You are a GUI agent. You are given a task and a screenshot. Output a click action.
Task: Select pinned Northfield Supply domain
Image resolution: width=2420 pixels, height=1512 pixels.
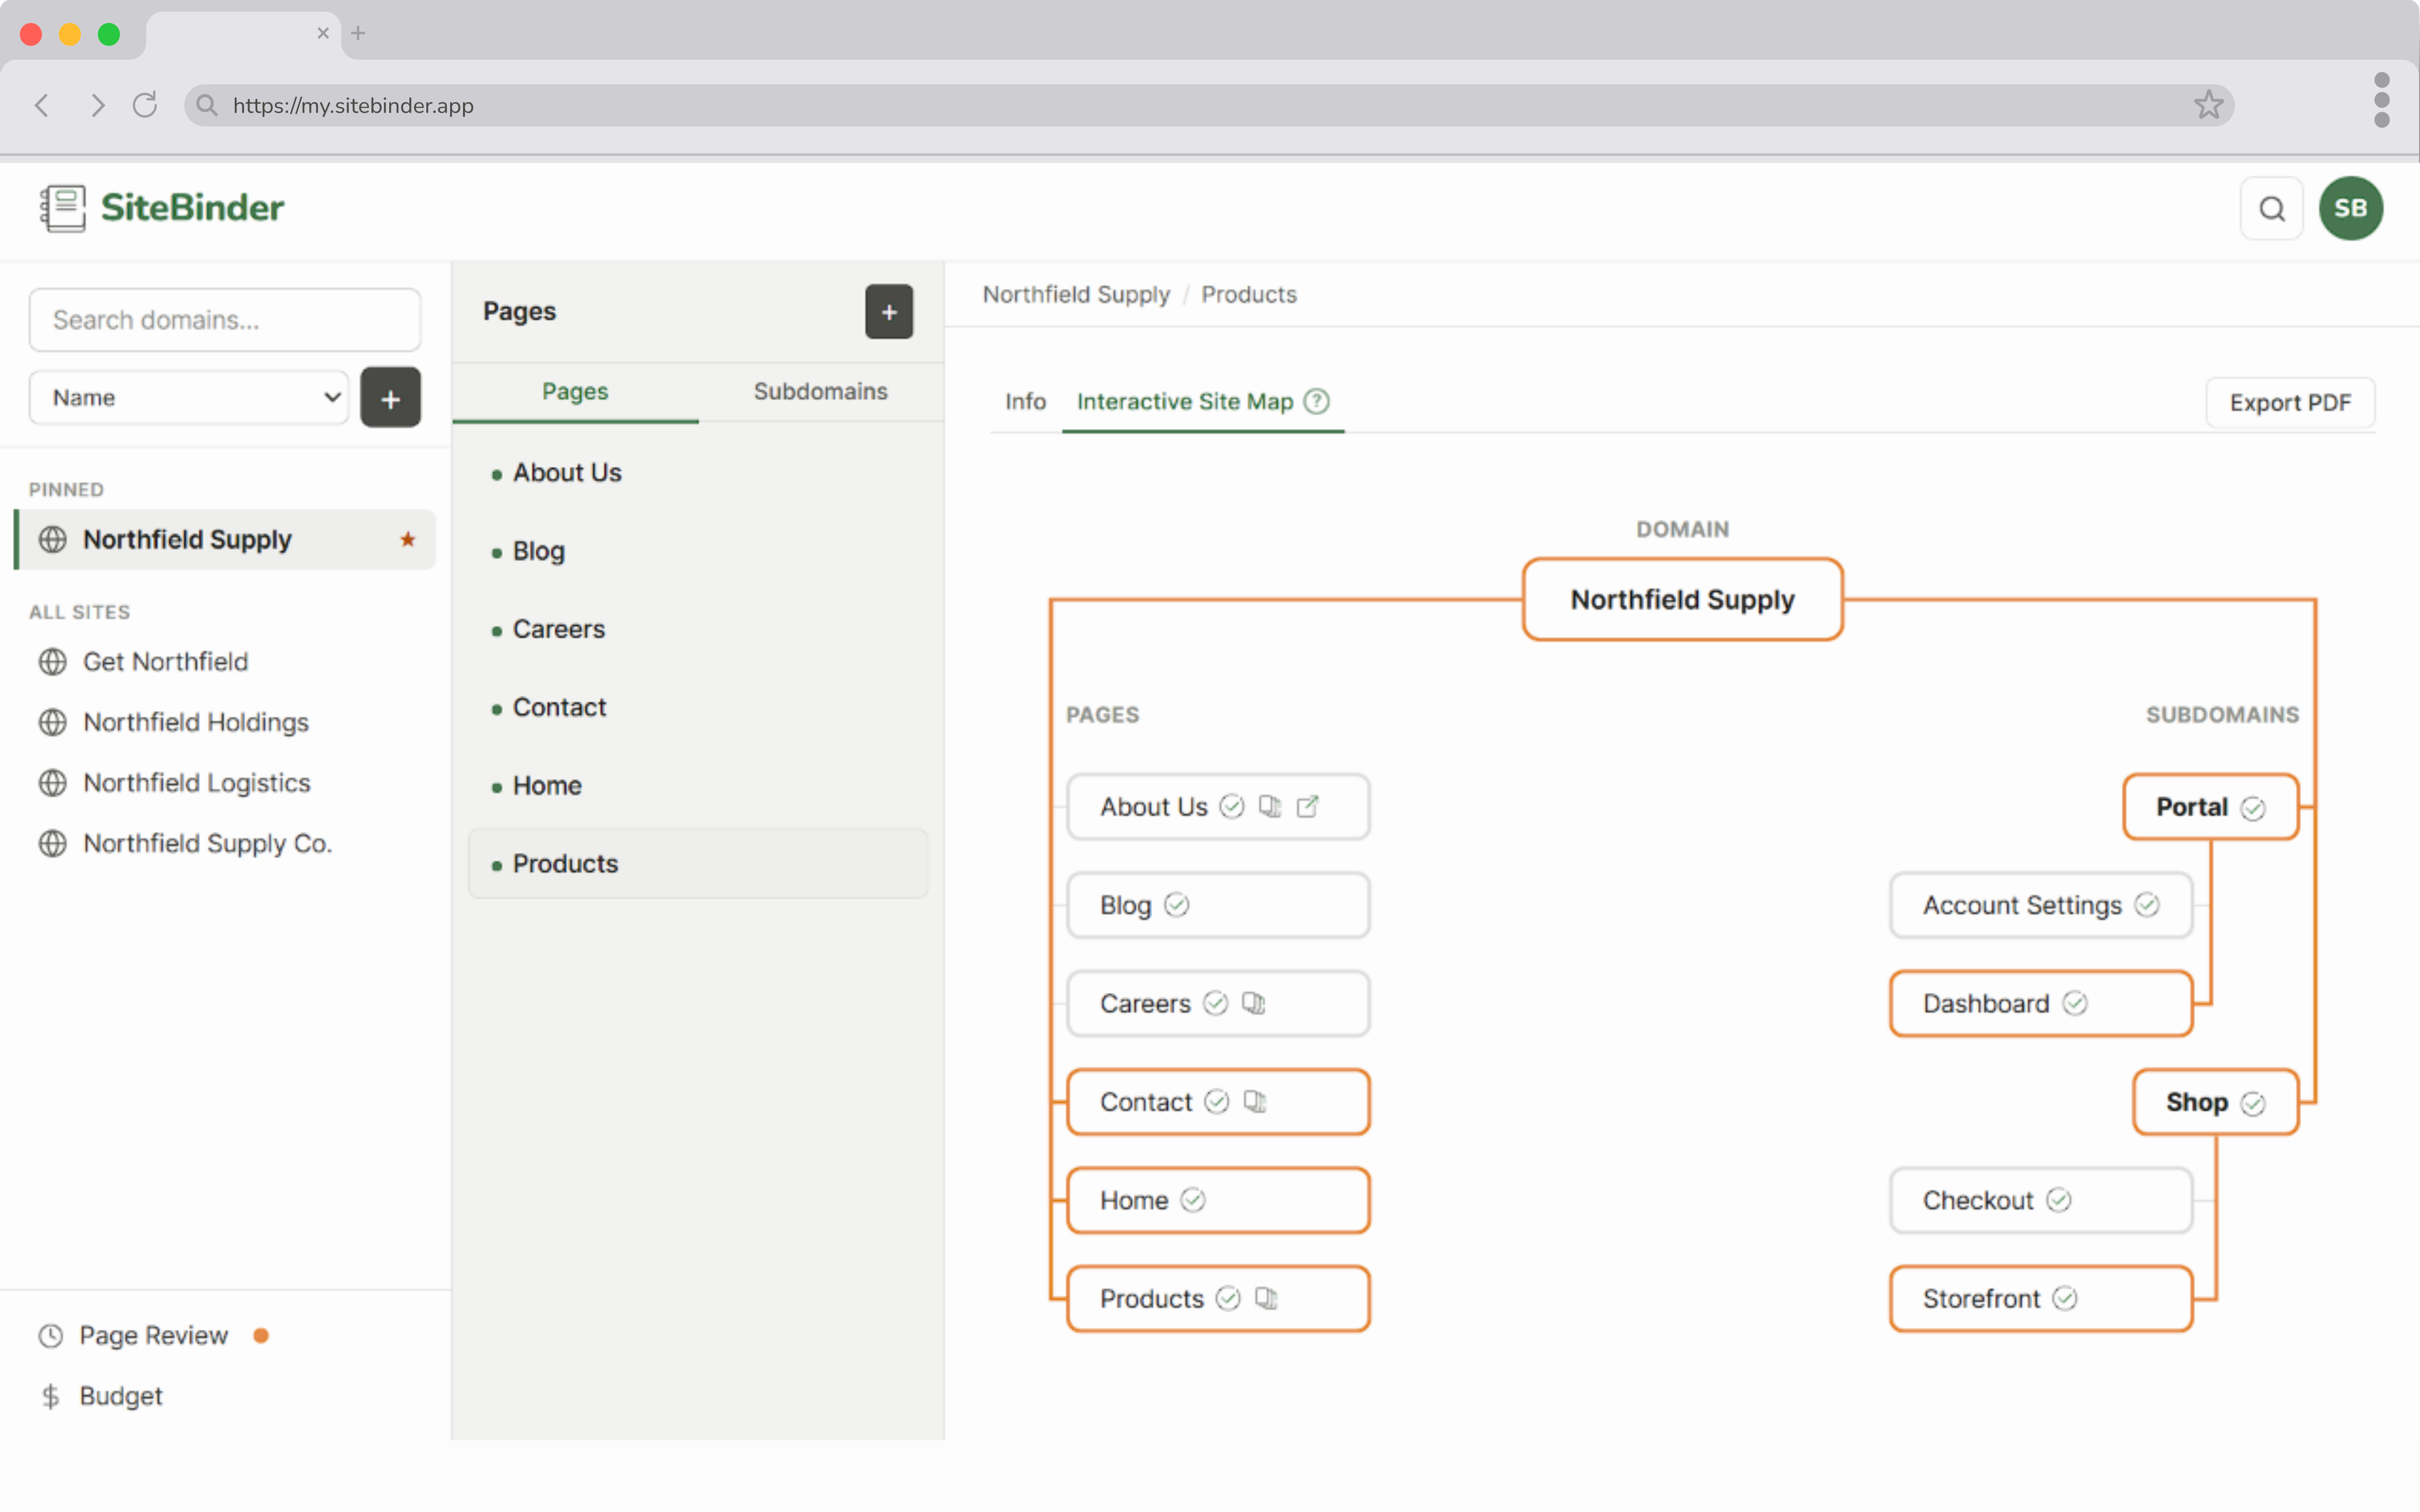225,540
